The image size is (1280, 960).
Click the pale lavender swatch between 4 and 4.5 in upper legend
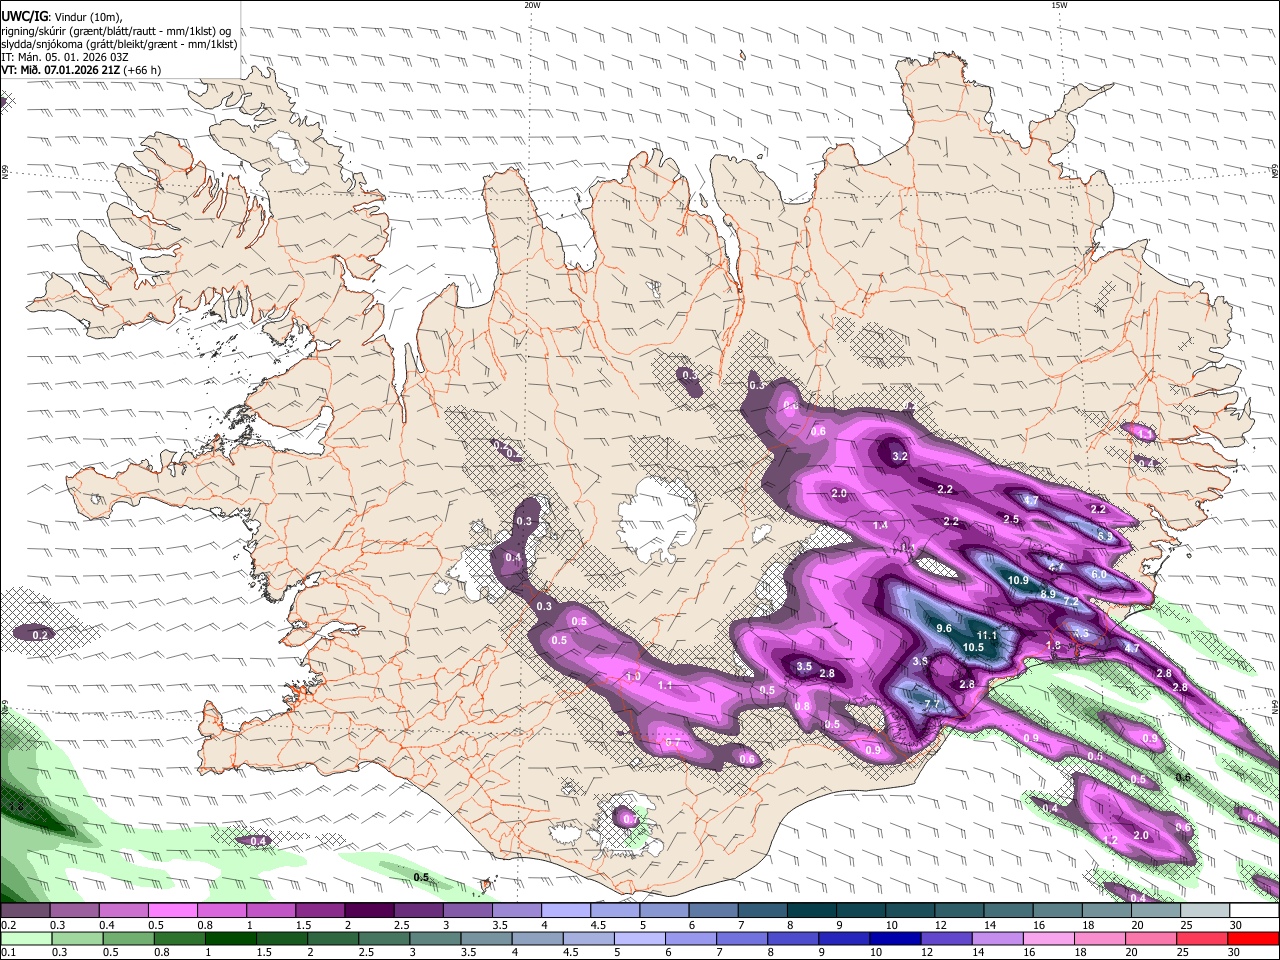click(566, 911)
